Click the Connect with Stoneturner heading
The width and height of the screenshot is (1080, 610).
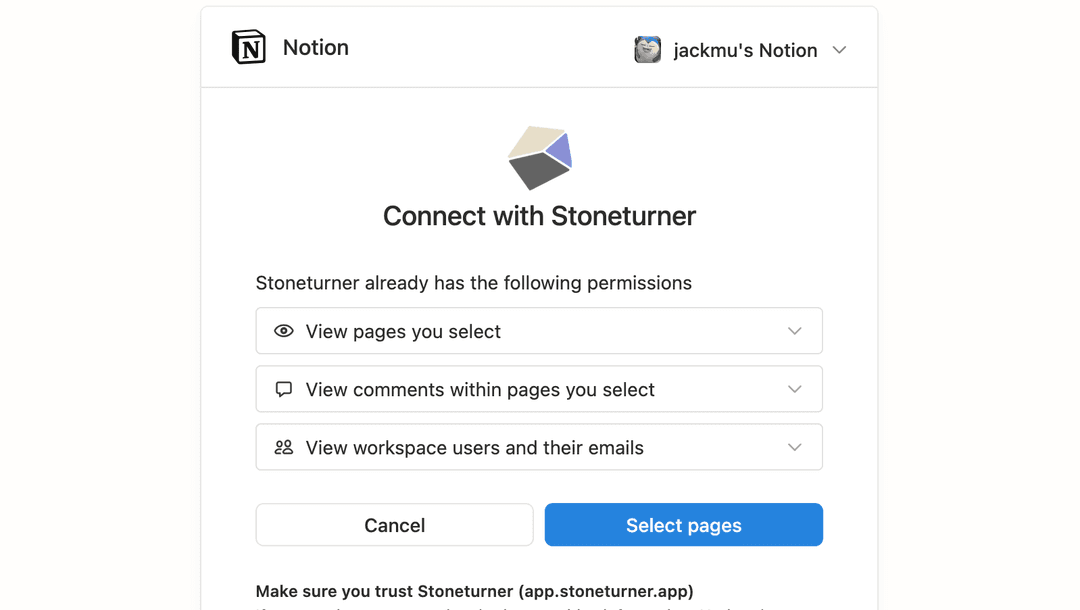coord(539,216)
